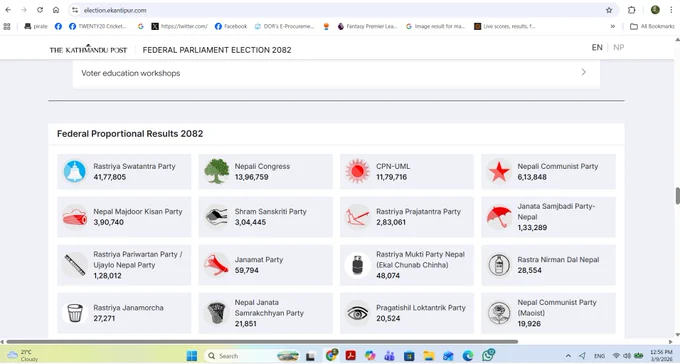The width and height of the screenshot is (680, 364).
Task: Click Rastriya Swatantra Party vote count 41,77,805
Action: [x=110, y=177]
